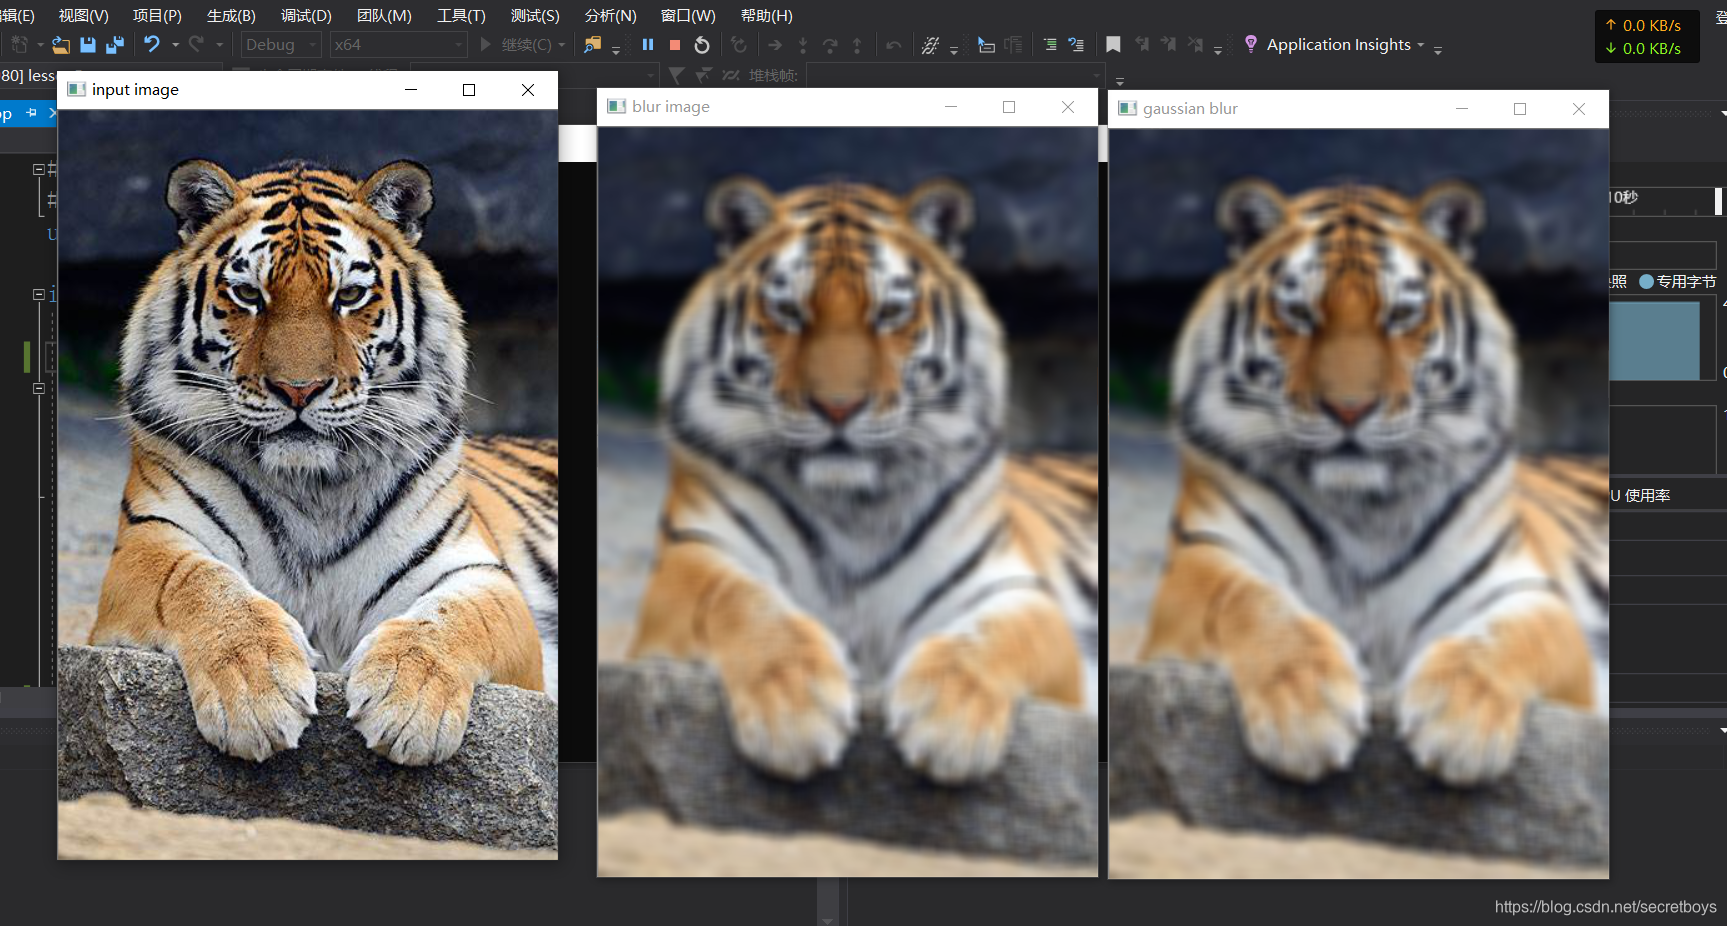Image resolution: width=1727 pixels, height=926 pixels.
Task: Open the Debug (调试) menu
Action: [x=306, y=16]
